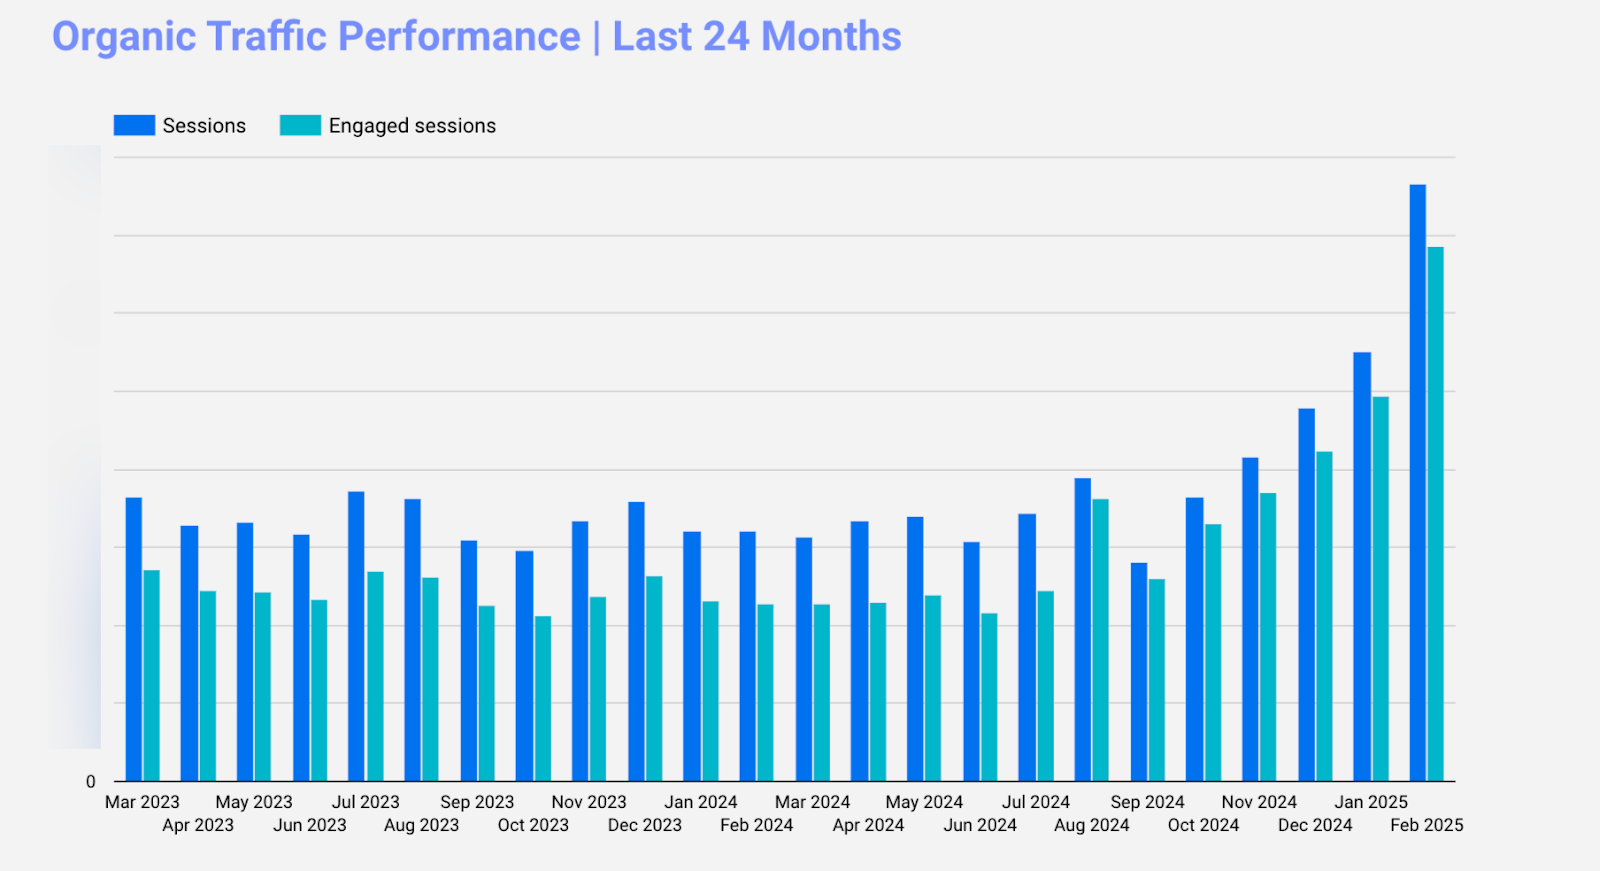Click the Jul 2023 blue Sessions bar
1600x871 pixels.
356,636
